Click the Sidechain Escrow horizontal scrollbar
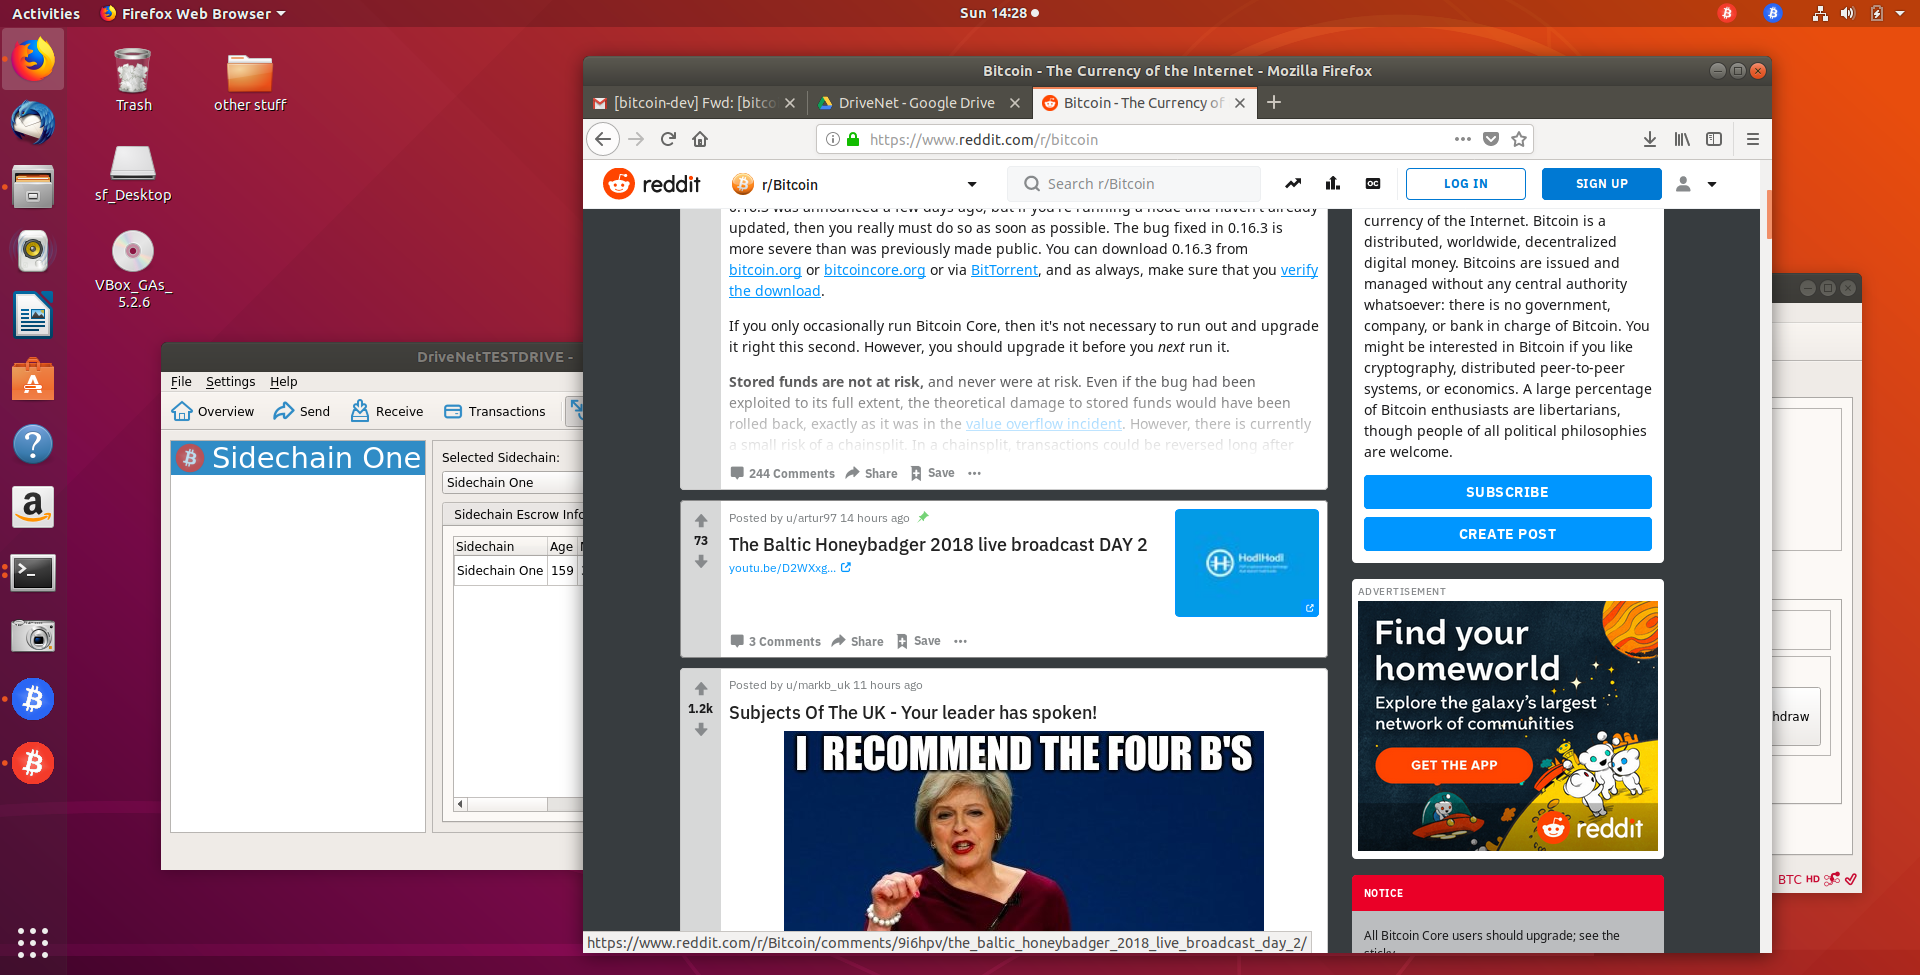The width and height of the screenshot is (1920, 975). click(x=518, y=804)
